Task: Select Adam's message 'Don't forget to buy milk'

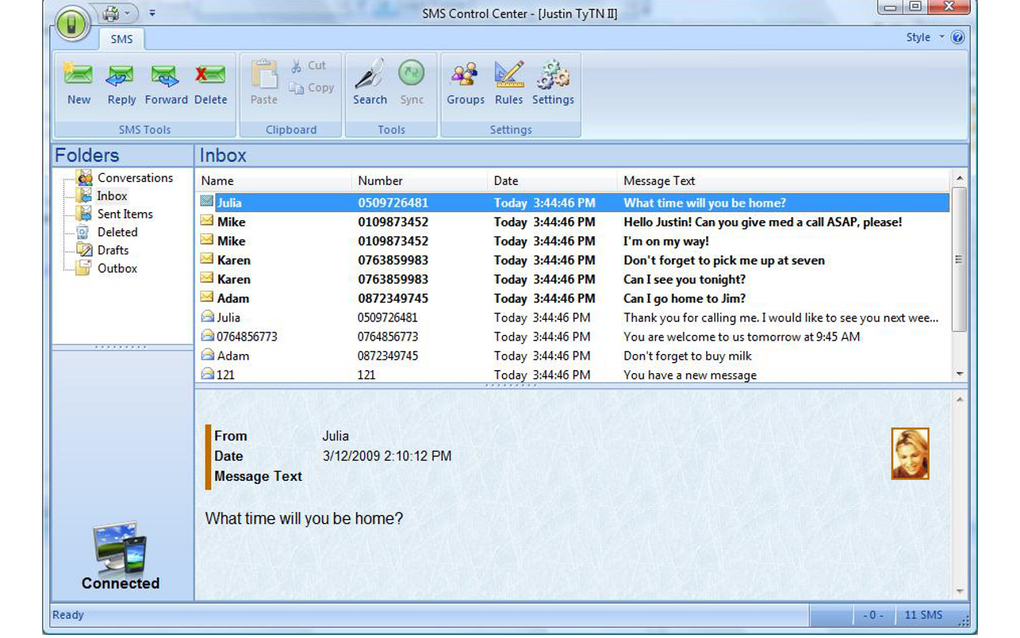Action: 572,356
